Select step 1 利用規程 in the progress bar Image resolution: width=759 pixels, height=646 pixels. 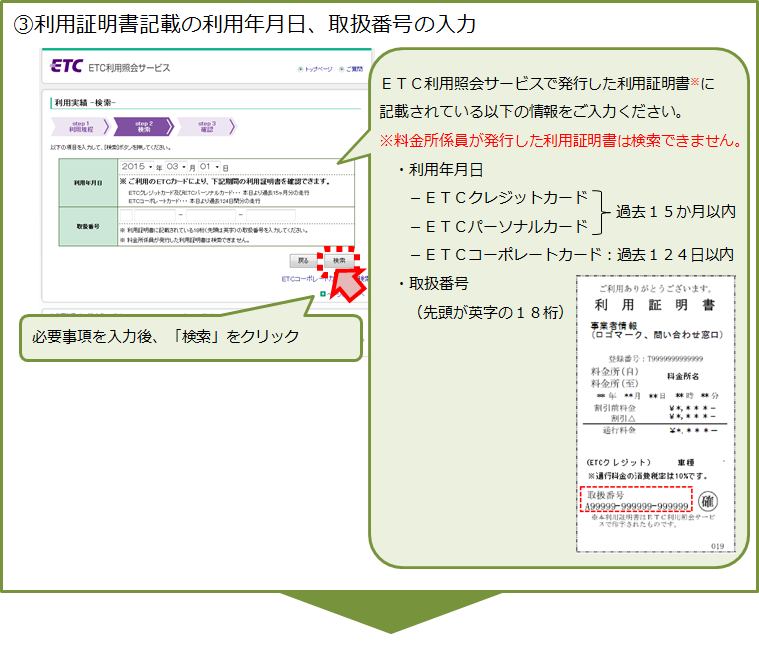81,127
